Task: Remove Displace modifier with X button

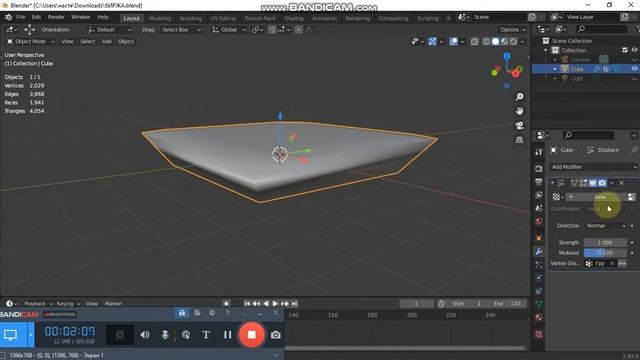Action: (621, 183)
